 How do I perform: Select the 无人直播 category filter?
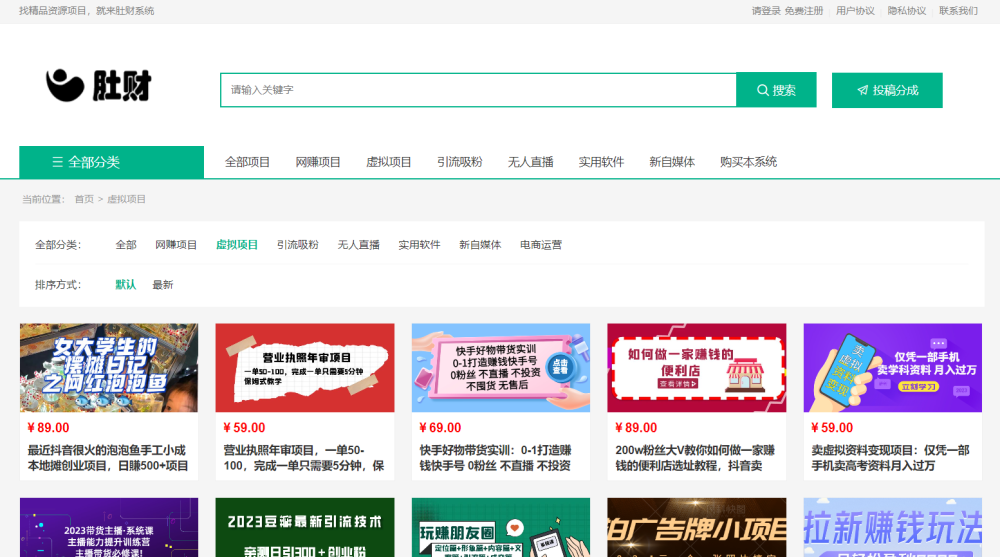pos(358,245)
